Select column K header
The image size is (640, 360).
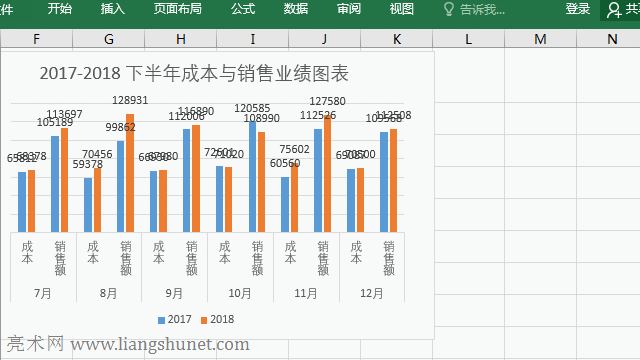point(397,39)
